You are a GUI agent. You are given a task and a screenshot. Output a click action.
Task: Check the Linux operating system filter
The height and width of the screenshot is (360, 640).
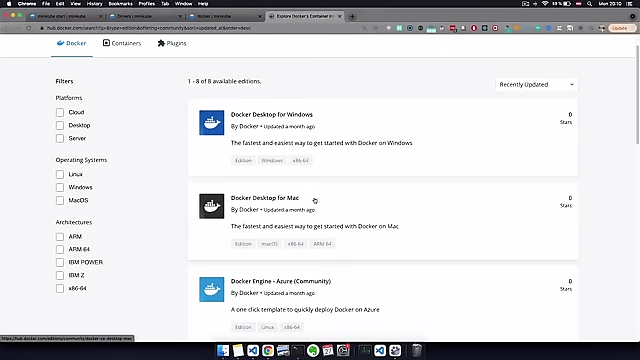60,174
